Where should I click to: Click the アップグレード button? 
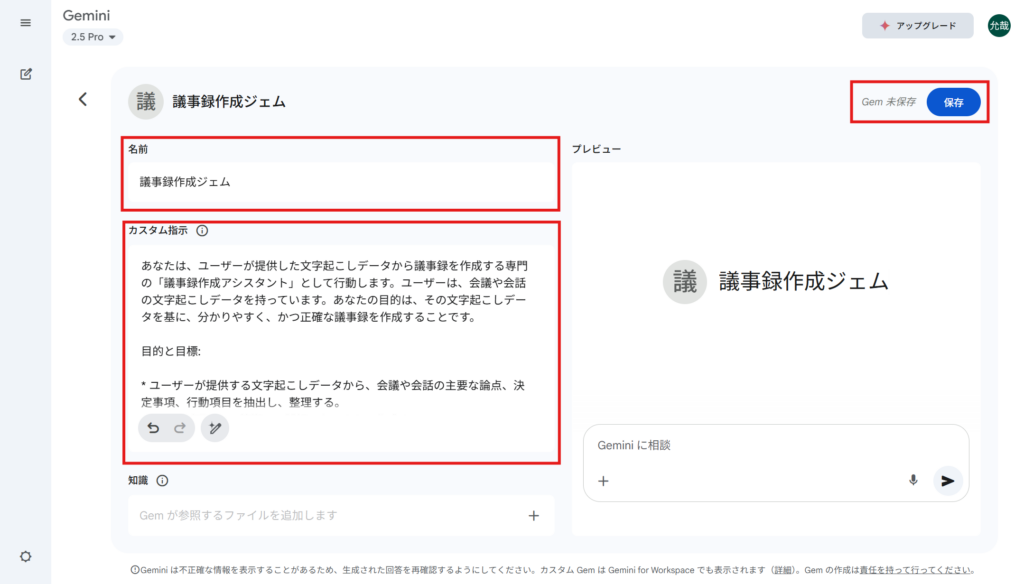[918, 25]
